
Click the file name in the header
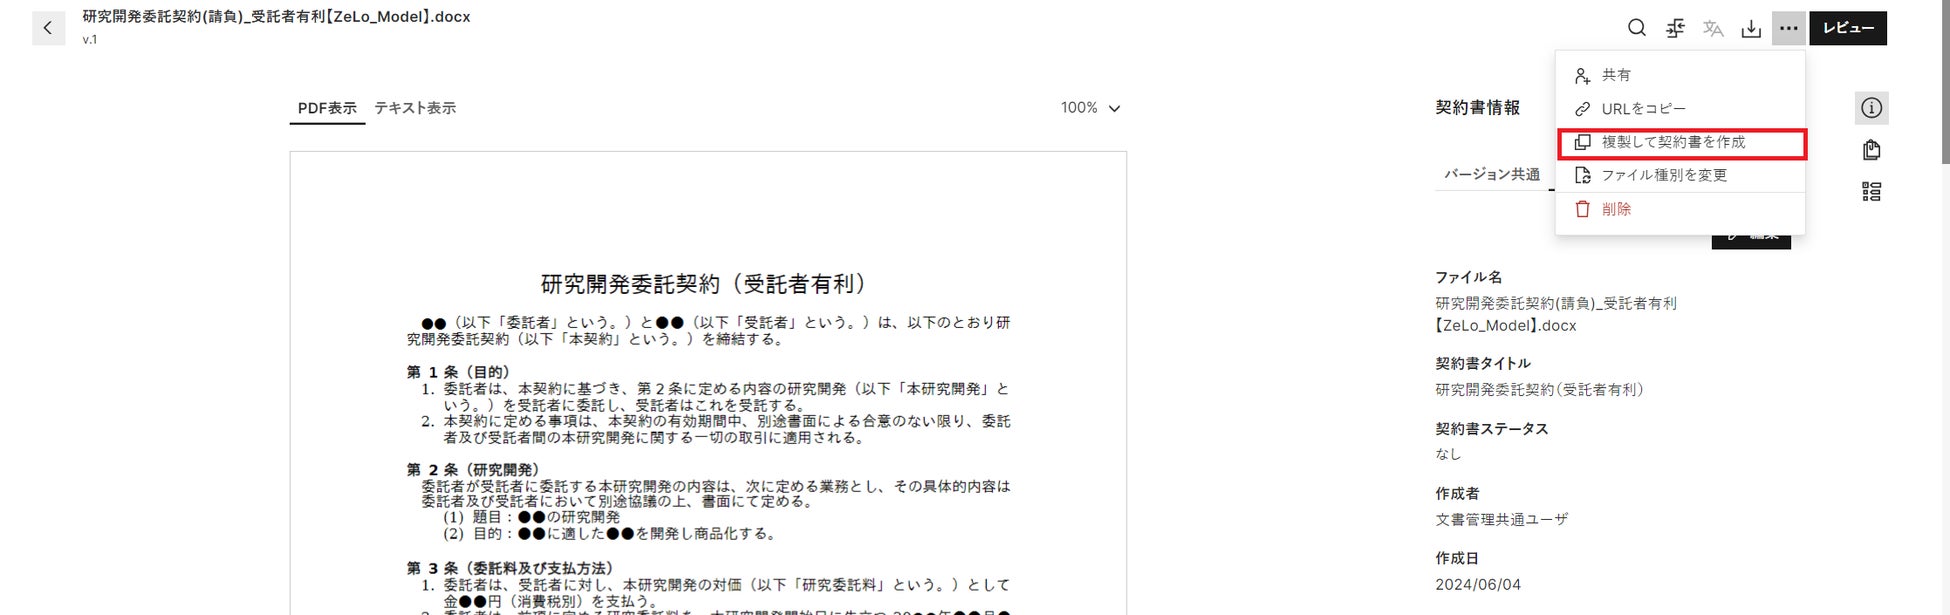277,17
